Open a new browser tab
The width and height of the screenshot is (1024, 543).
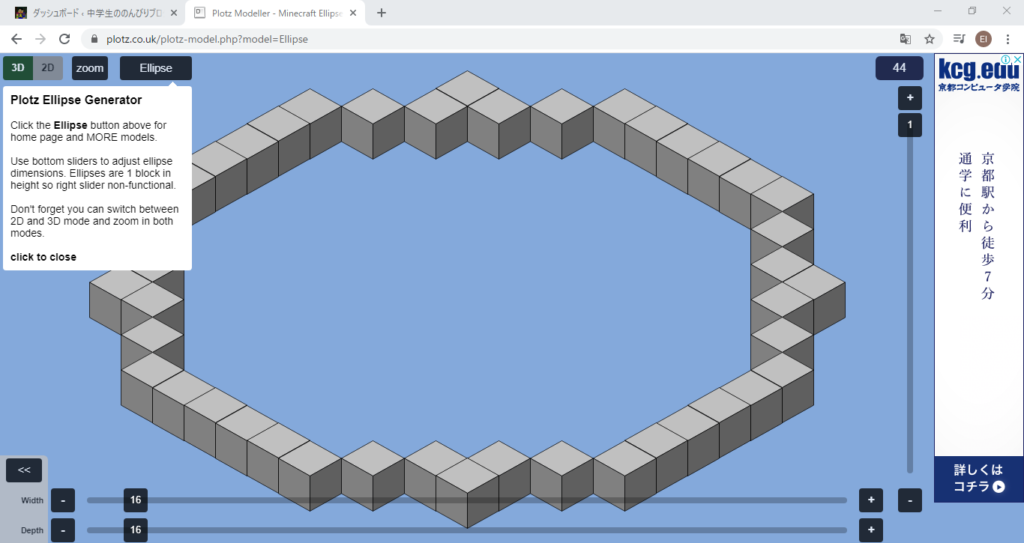[x=381, y=13]
